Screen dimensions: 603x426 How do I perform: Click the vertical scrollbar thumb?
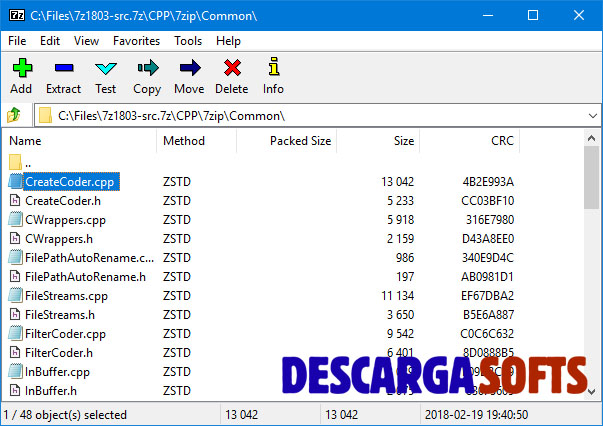(x=591, y=177)
